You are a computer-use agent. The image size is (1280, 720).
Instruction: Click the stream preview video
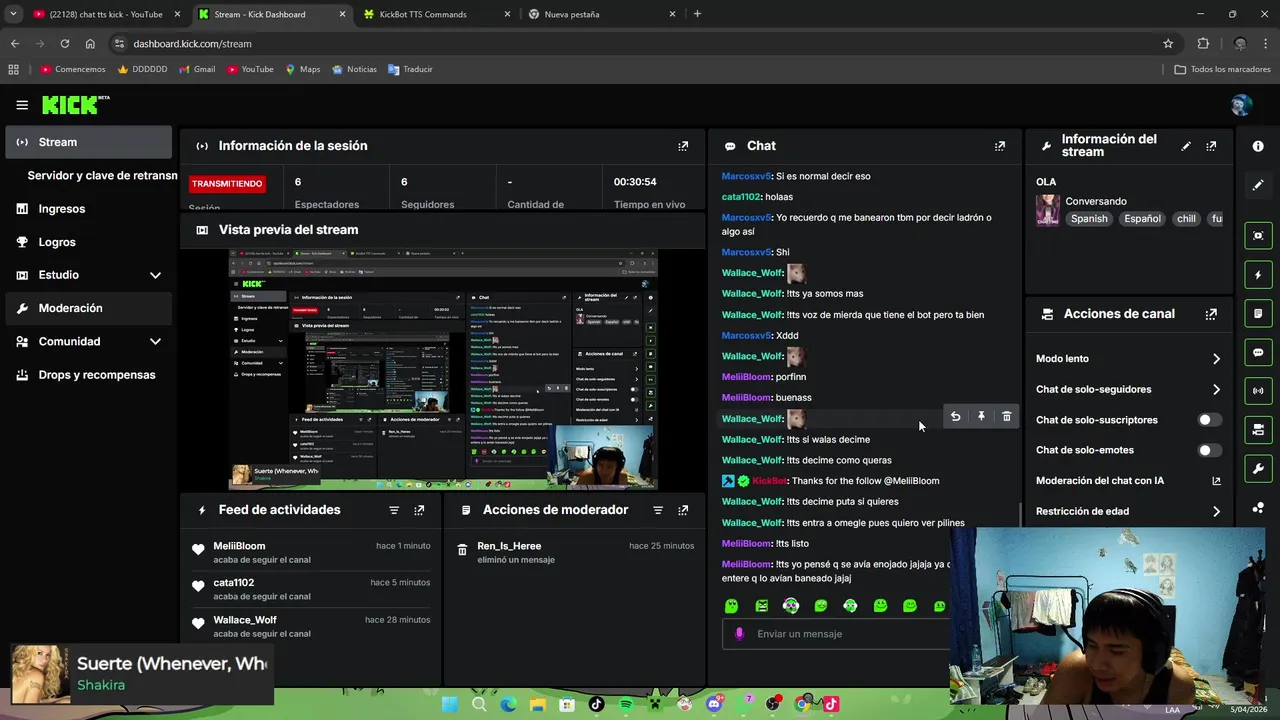point(443,370)
